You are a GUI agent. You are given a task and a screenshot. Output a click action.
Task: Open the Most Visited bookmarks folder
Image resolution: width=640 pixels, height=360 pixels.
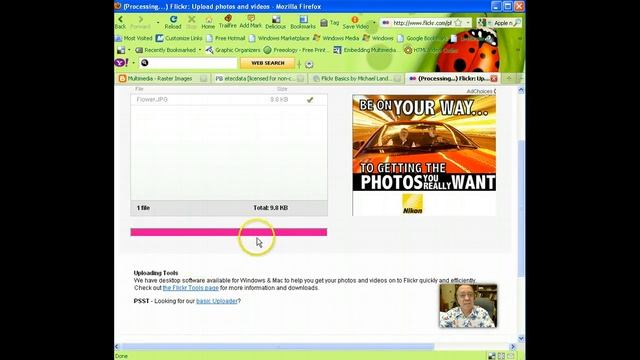(134, 38)
